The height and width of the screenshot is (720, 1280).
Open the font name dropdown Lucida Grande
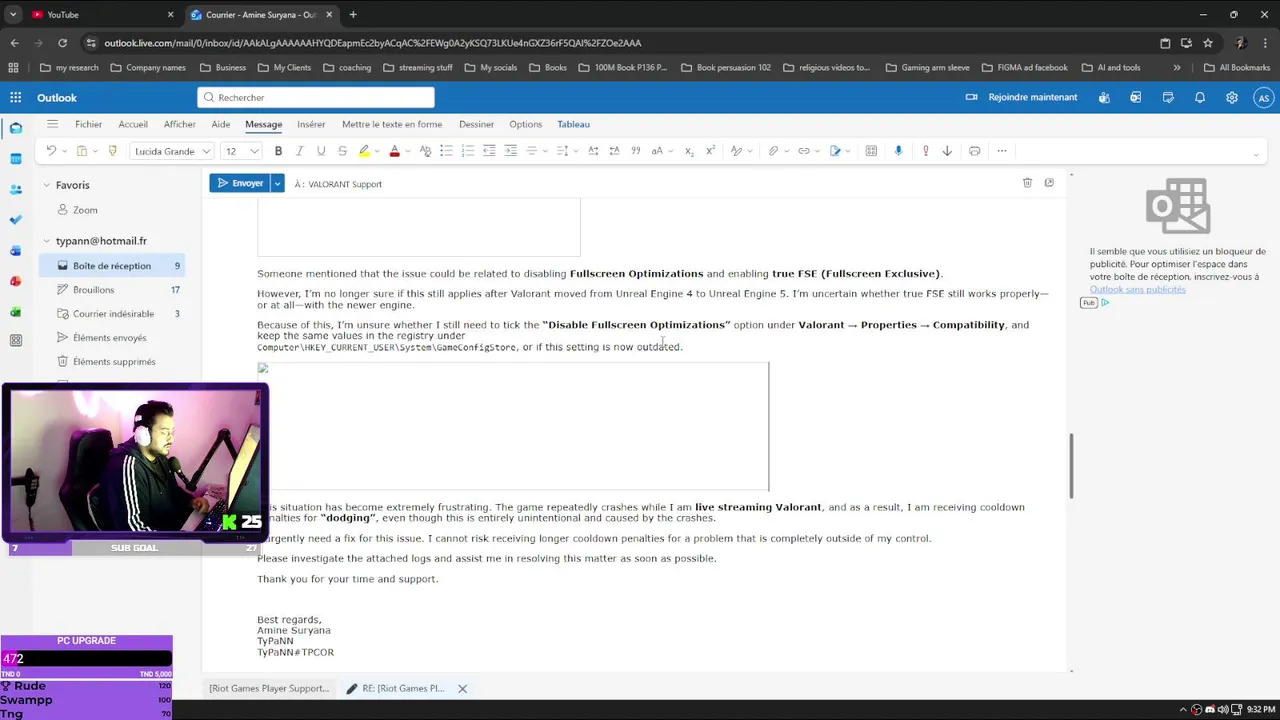(172, 151)
